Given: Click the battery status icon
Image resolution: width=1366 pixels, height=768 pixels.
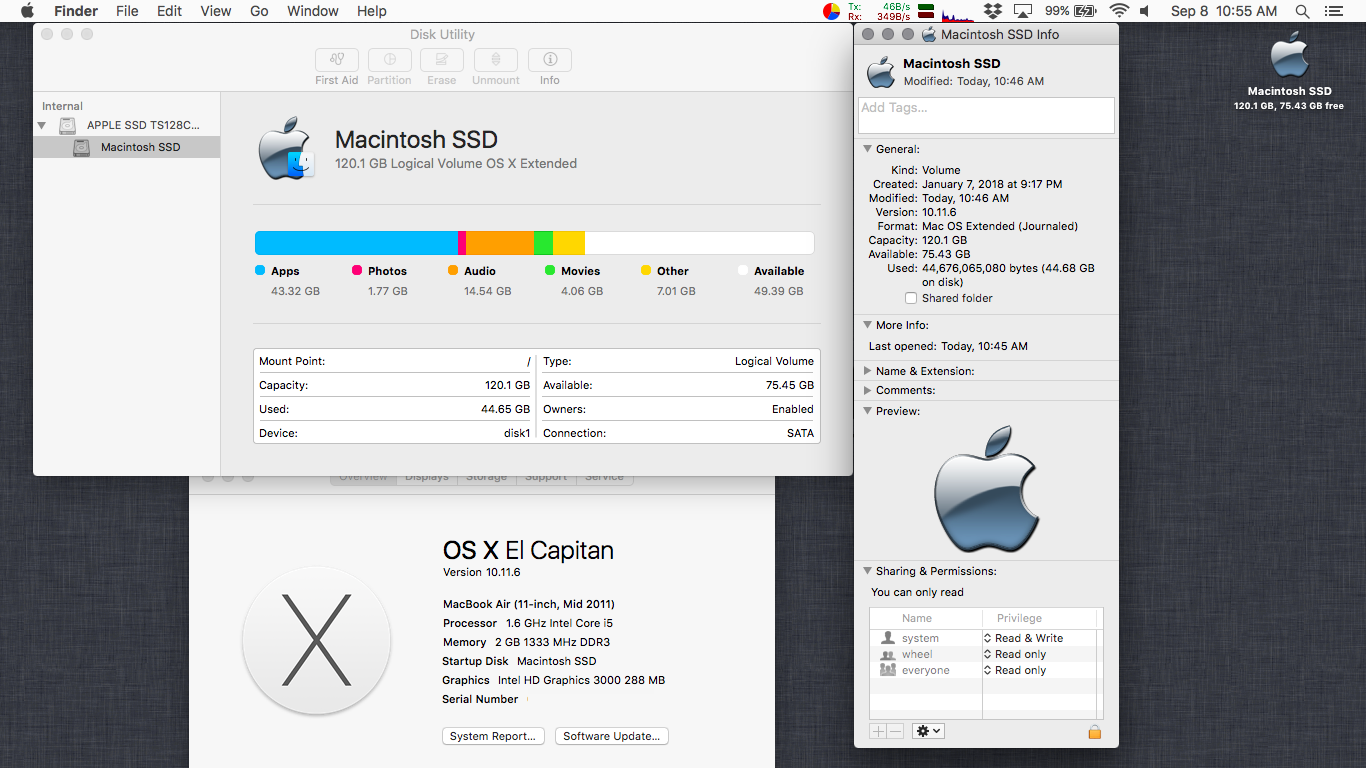Looking at the screenshot, I should [1071, 11].
